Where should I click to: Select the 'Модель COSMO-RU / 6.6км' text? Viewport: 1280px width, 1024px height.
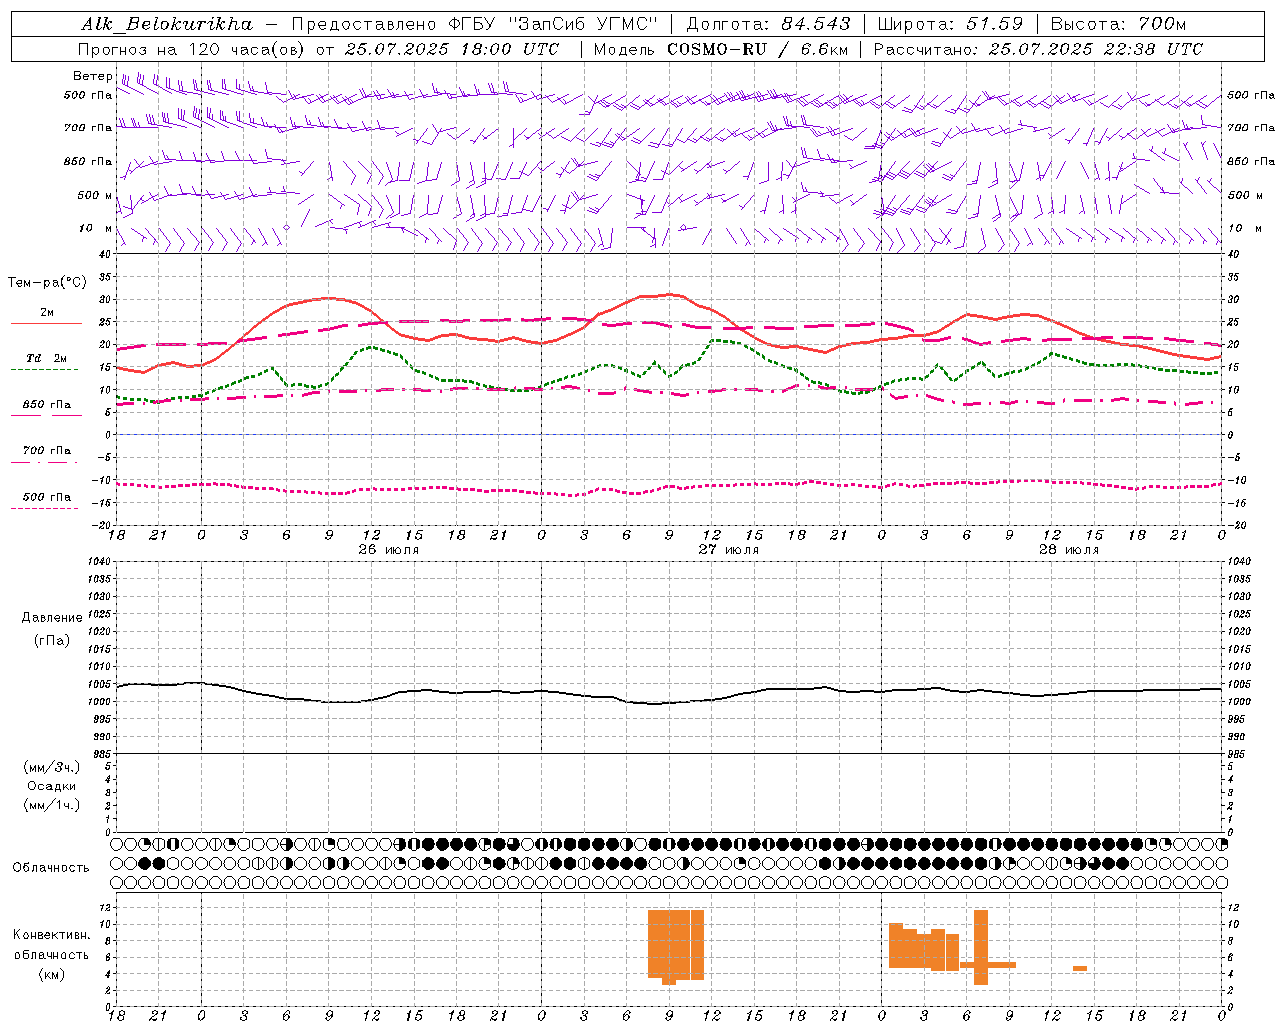coord(719,49)
